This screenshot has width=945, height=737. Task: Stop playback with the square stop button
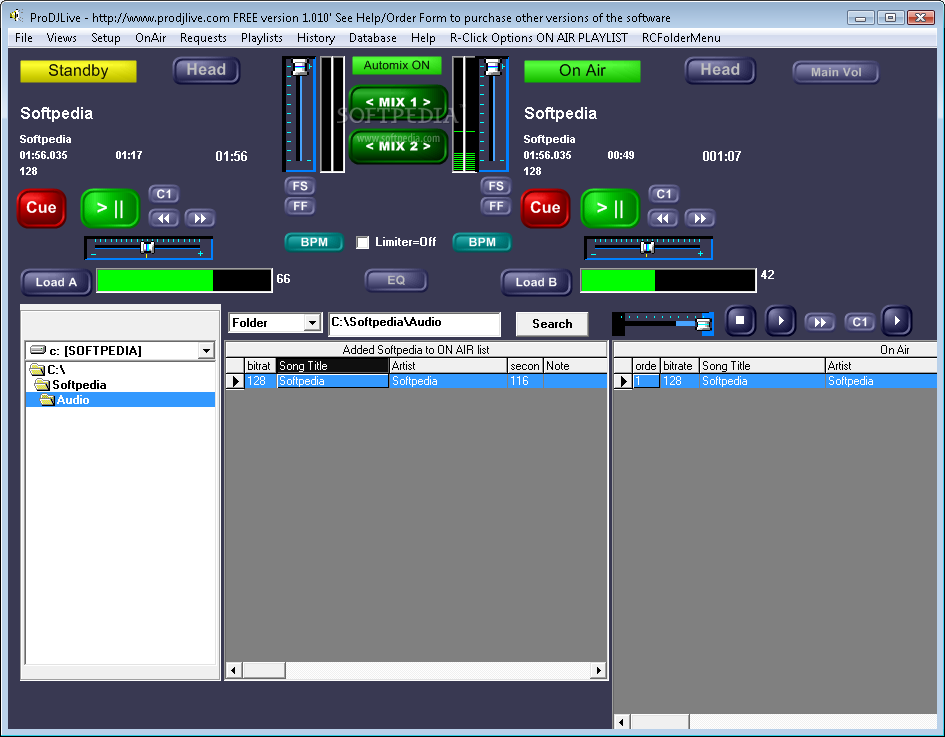pyautogui.click(x=740, y=321)
